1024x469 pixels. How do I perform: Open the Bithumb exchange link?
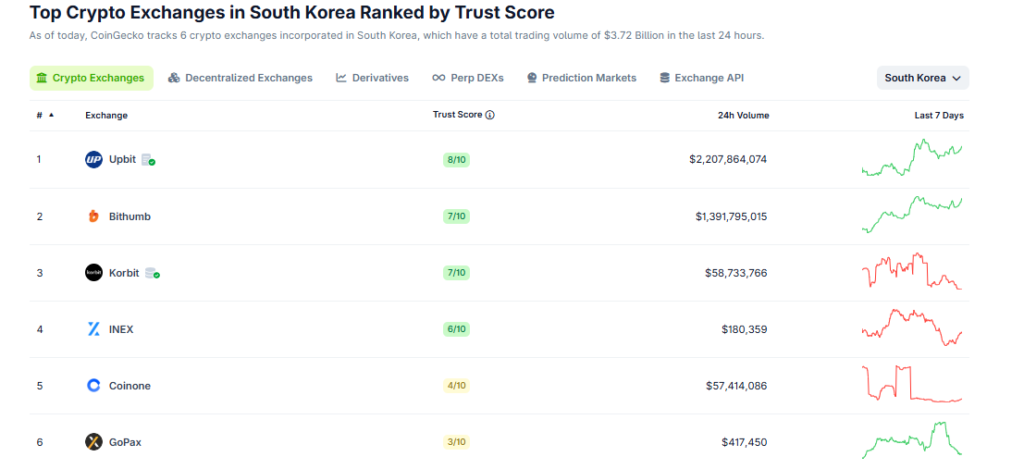(x=130, y=216)
